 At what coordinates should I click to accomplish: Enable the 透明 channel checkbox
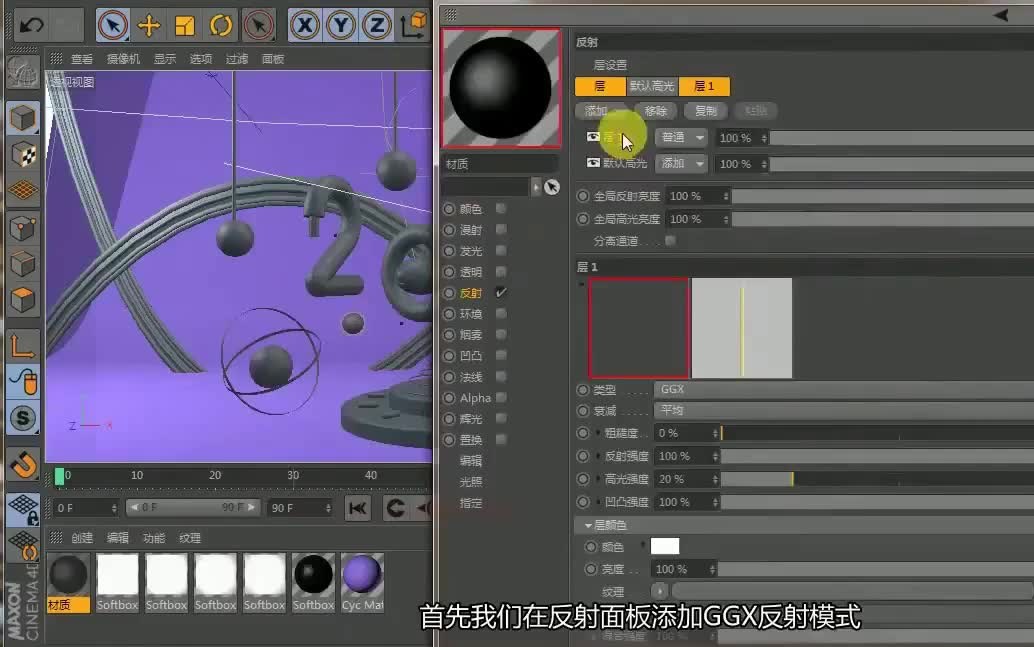point(501,272)
